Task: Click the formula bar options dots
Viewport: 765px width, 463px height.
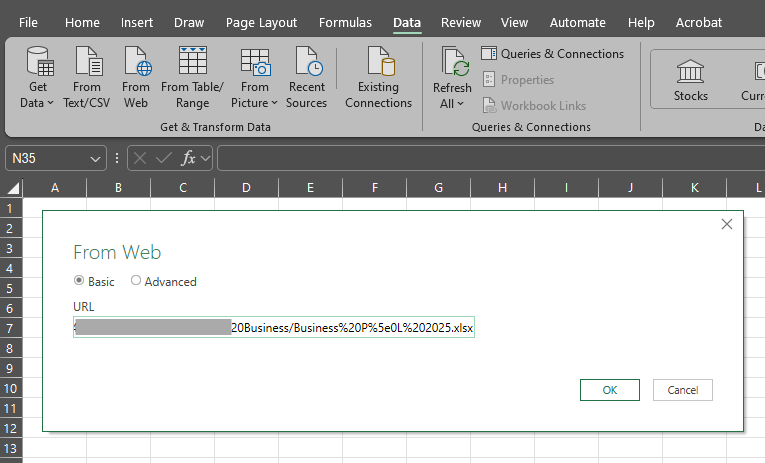Action: click(x=117, y=158)
